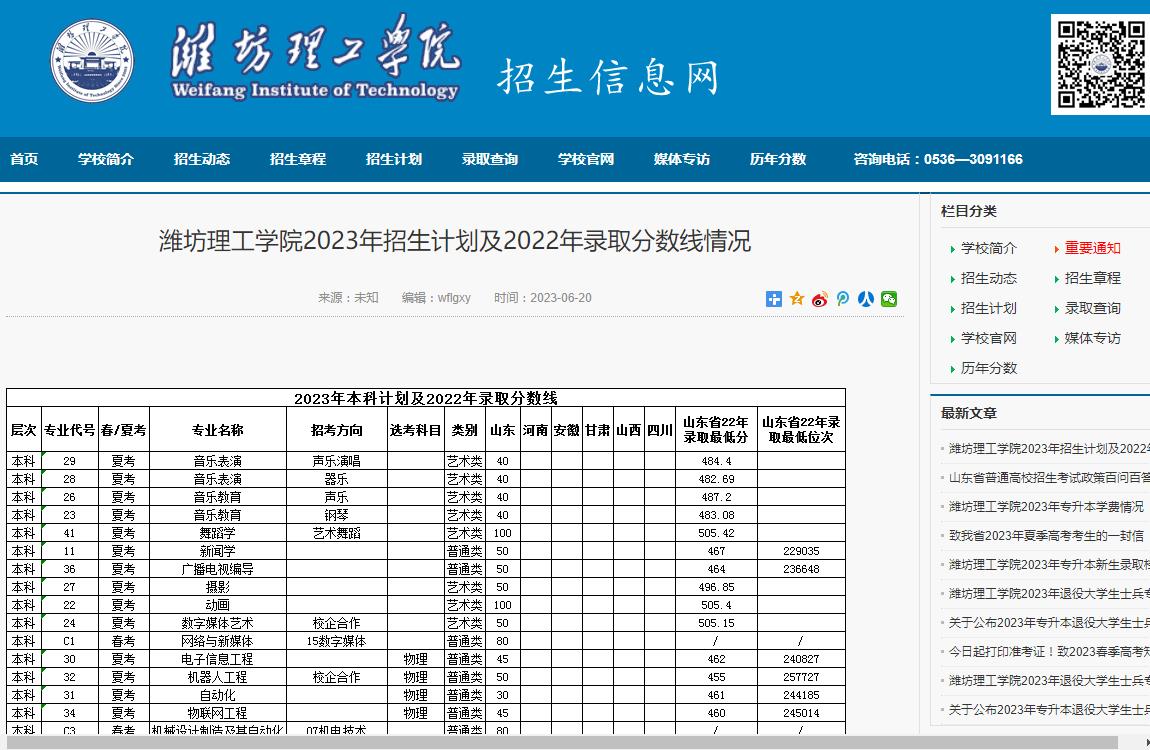Screen dimensions: 1150x750
Task: Click sidebar link 招生章程
Action: [x=1093, y=279]
